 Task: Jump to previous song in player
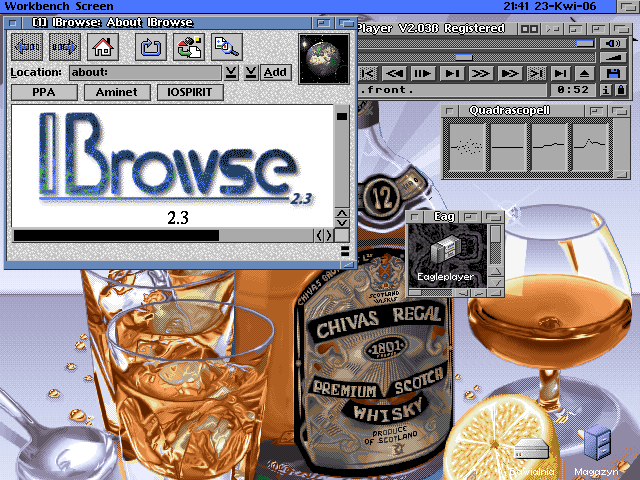point(368,73)
